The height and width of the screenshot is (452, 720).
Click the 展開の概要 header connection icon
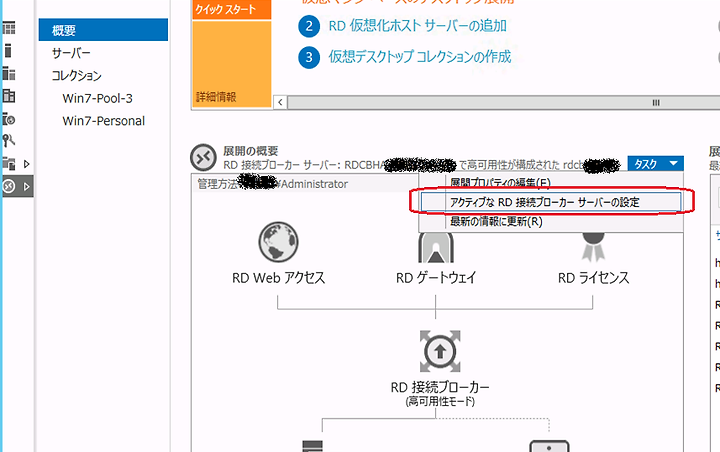[x=203, y=158]
